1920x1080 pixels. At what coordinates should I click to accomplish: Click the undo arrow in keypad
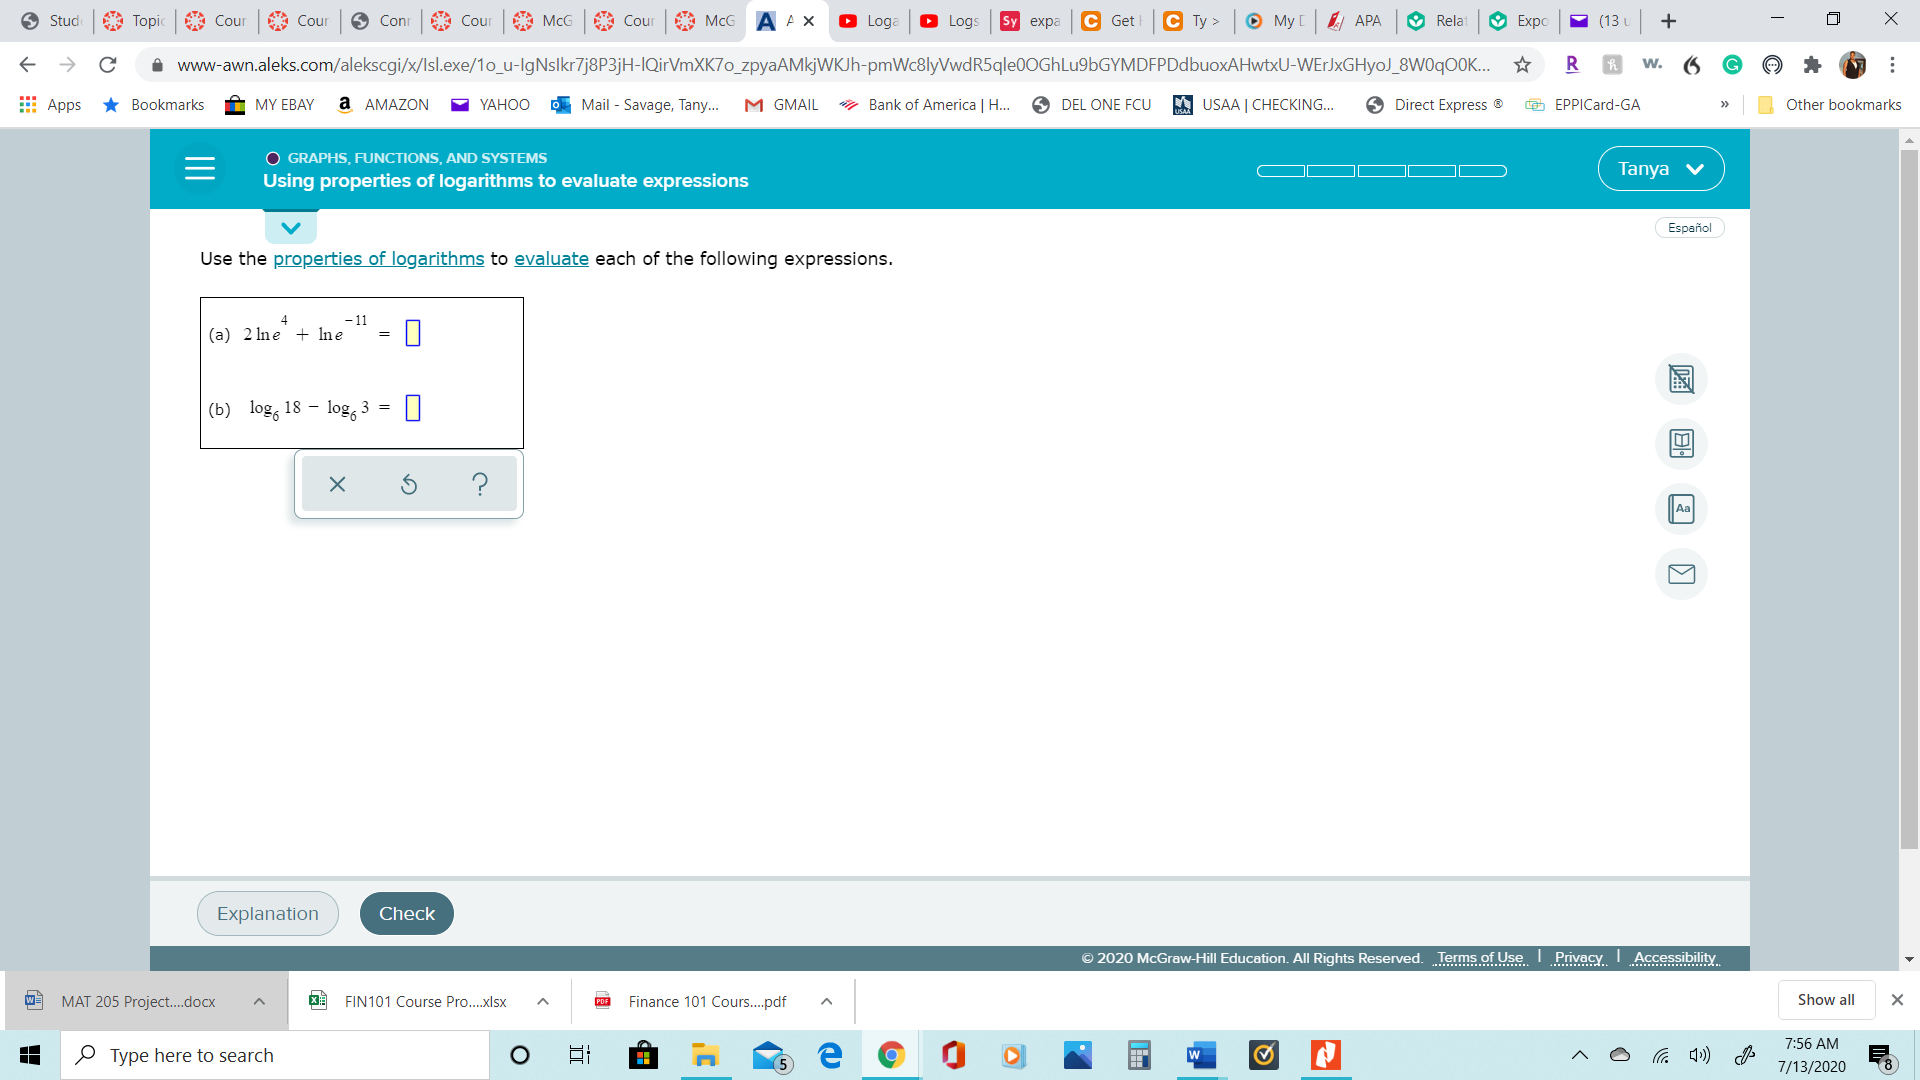409,485
